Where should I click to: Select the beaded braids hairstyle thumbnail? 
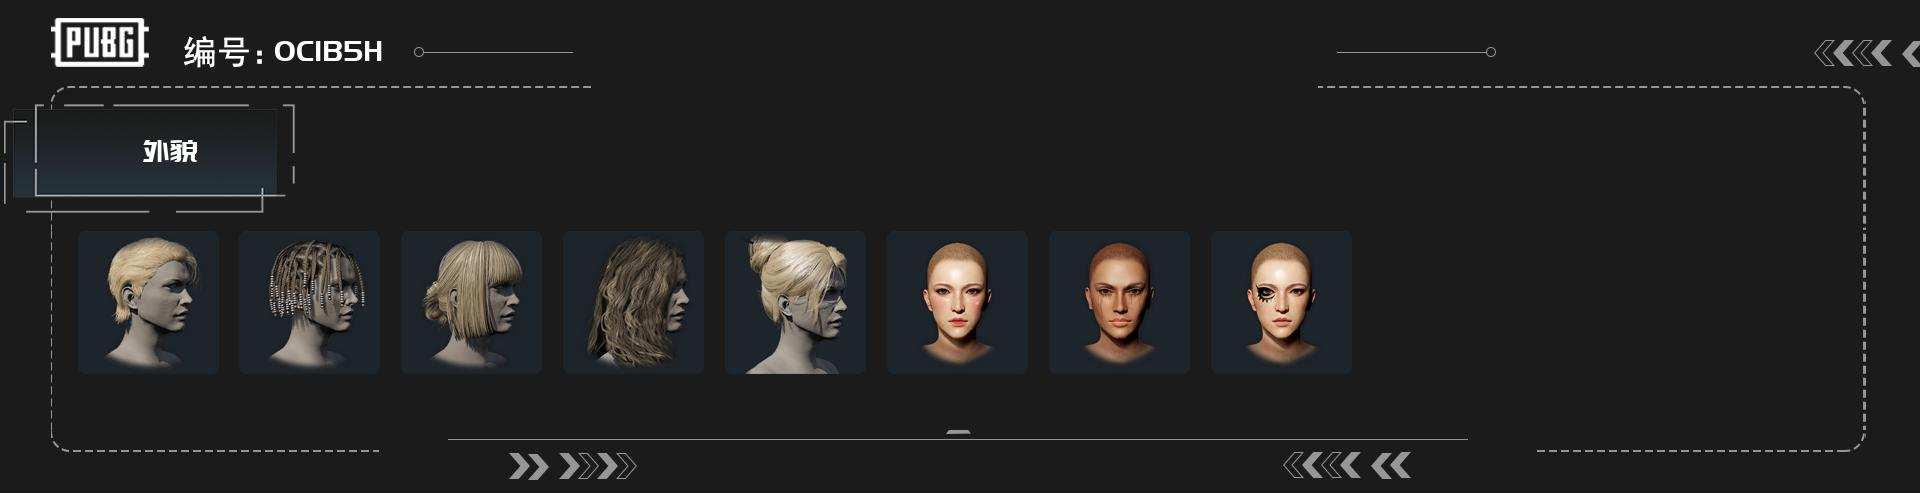(x=310, y=302)
